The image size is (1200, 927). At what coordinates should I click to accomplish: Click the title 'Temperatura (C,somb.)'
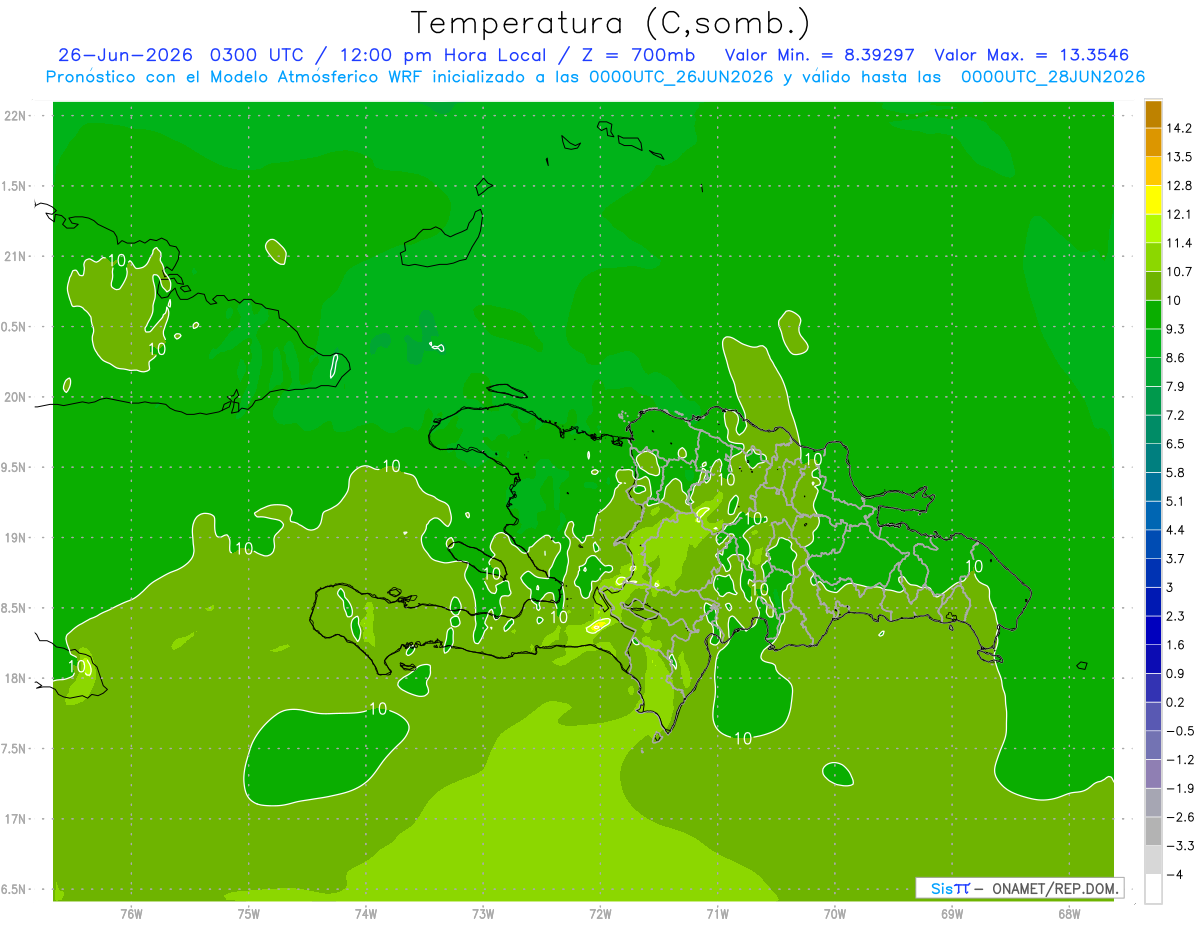[x=611, y=23]
